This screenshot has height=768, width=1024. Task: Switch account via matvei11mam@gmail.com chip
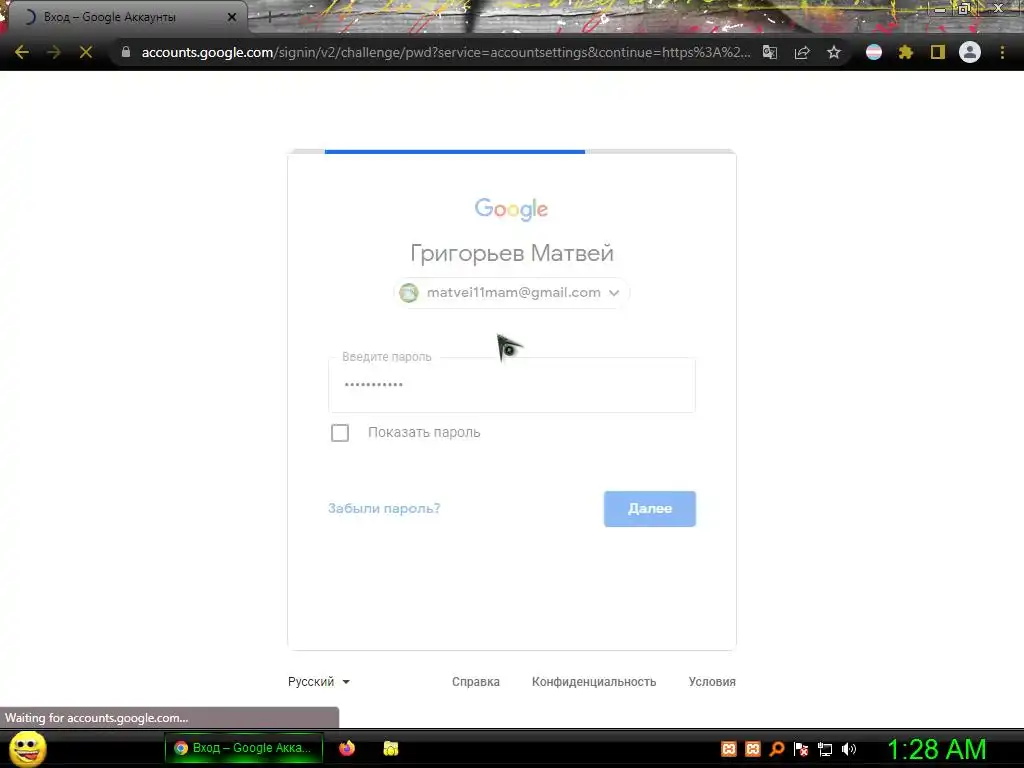[x=511, y=293]
